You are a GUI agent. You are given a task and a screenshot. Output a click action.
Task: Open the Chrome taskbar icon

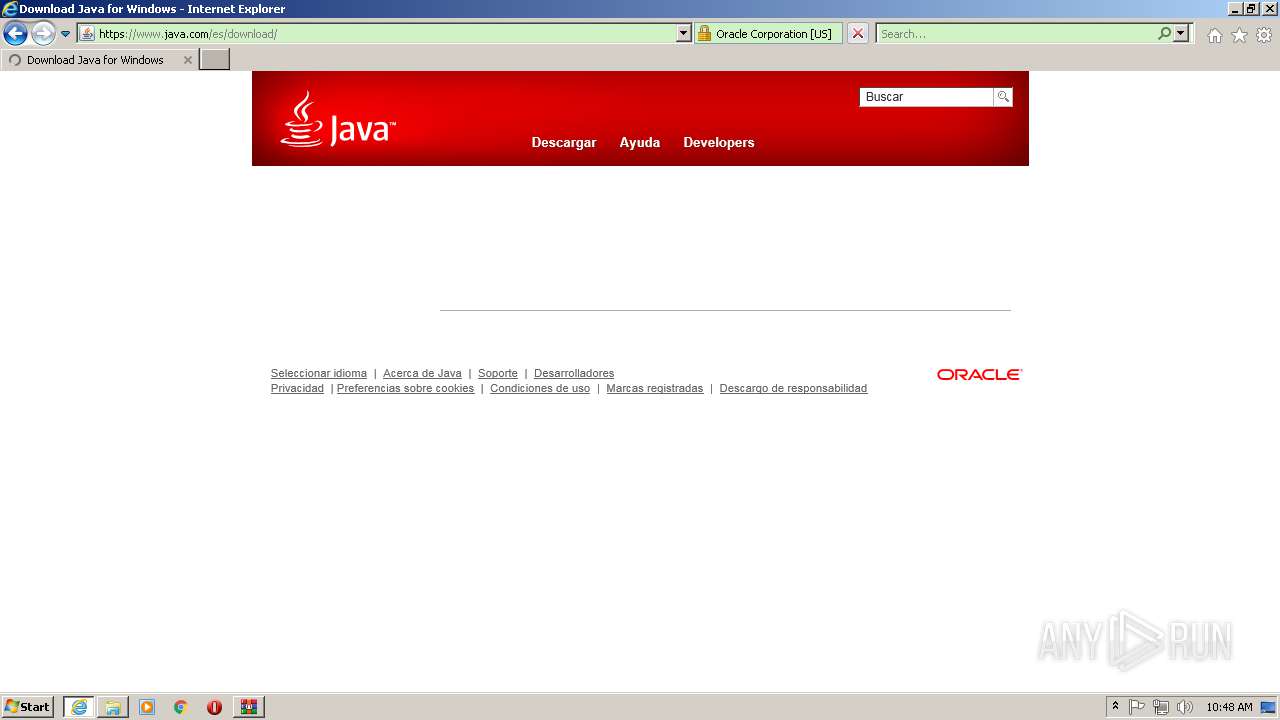point(181,707)
